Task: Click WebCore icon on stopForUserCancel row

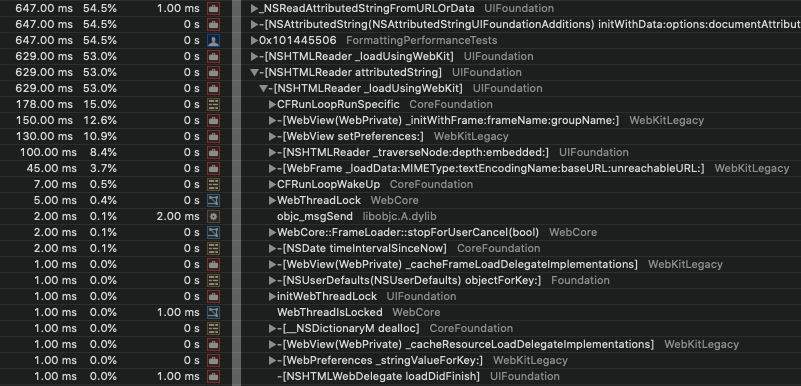Action: tap(214, 232)
